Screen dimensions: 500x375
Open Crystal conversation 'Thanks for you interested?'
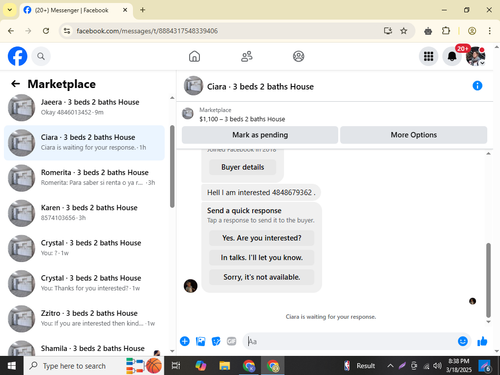(84, 283)
